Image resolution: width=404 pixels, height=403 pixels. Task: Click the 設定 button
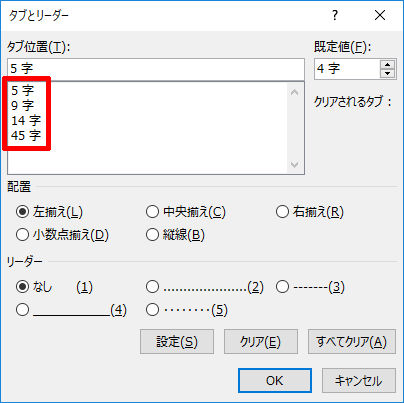[177, 342]
